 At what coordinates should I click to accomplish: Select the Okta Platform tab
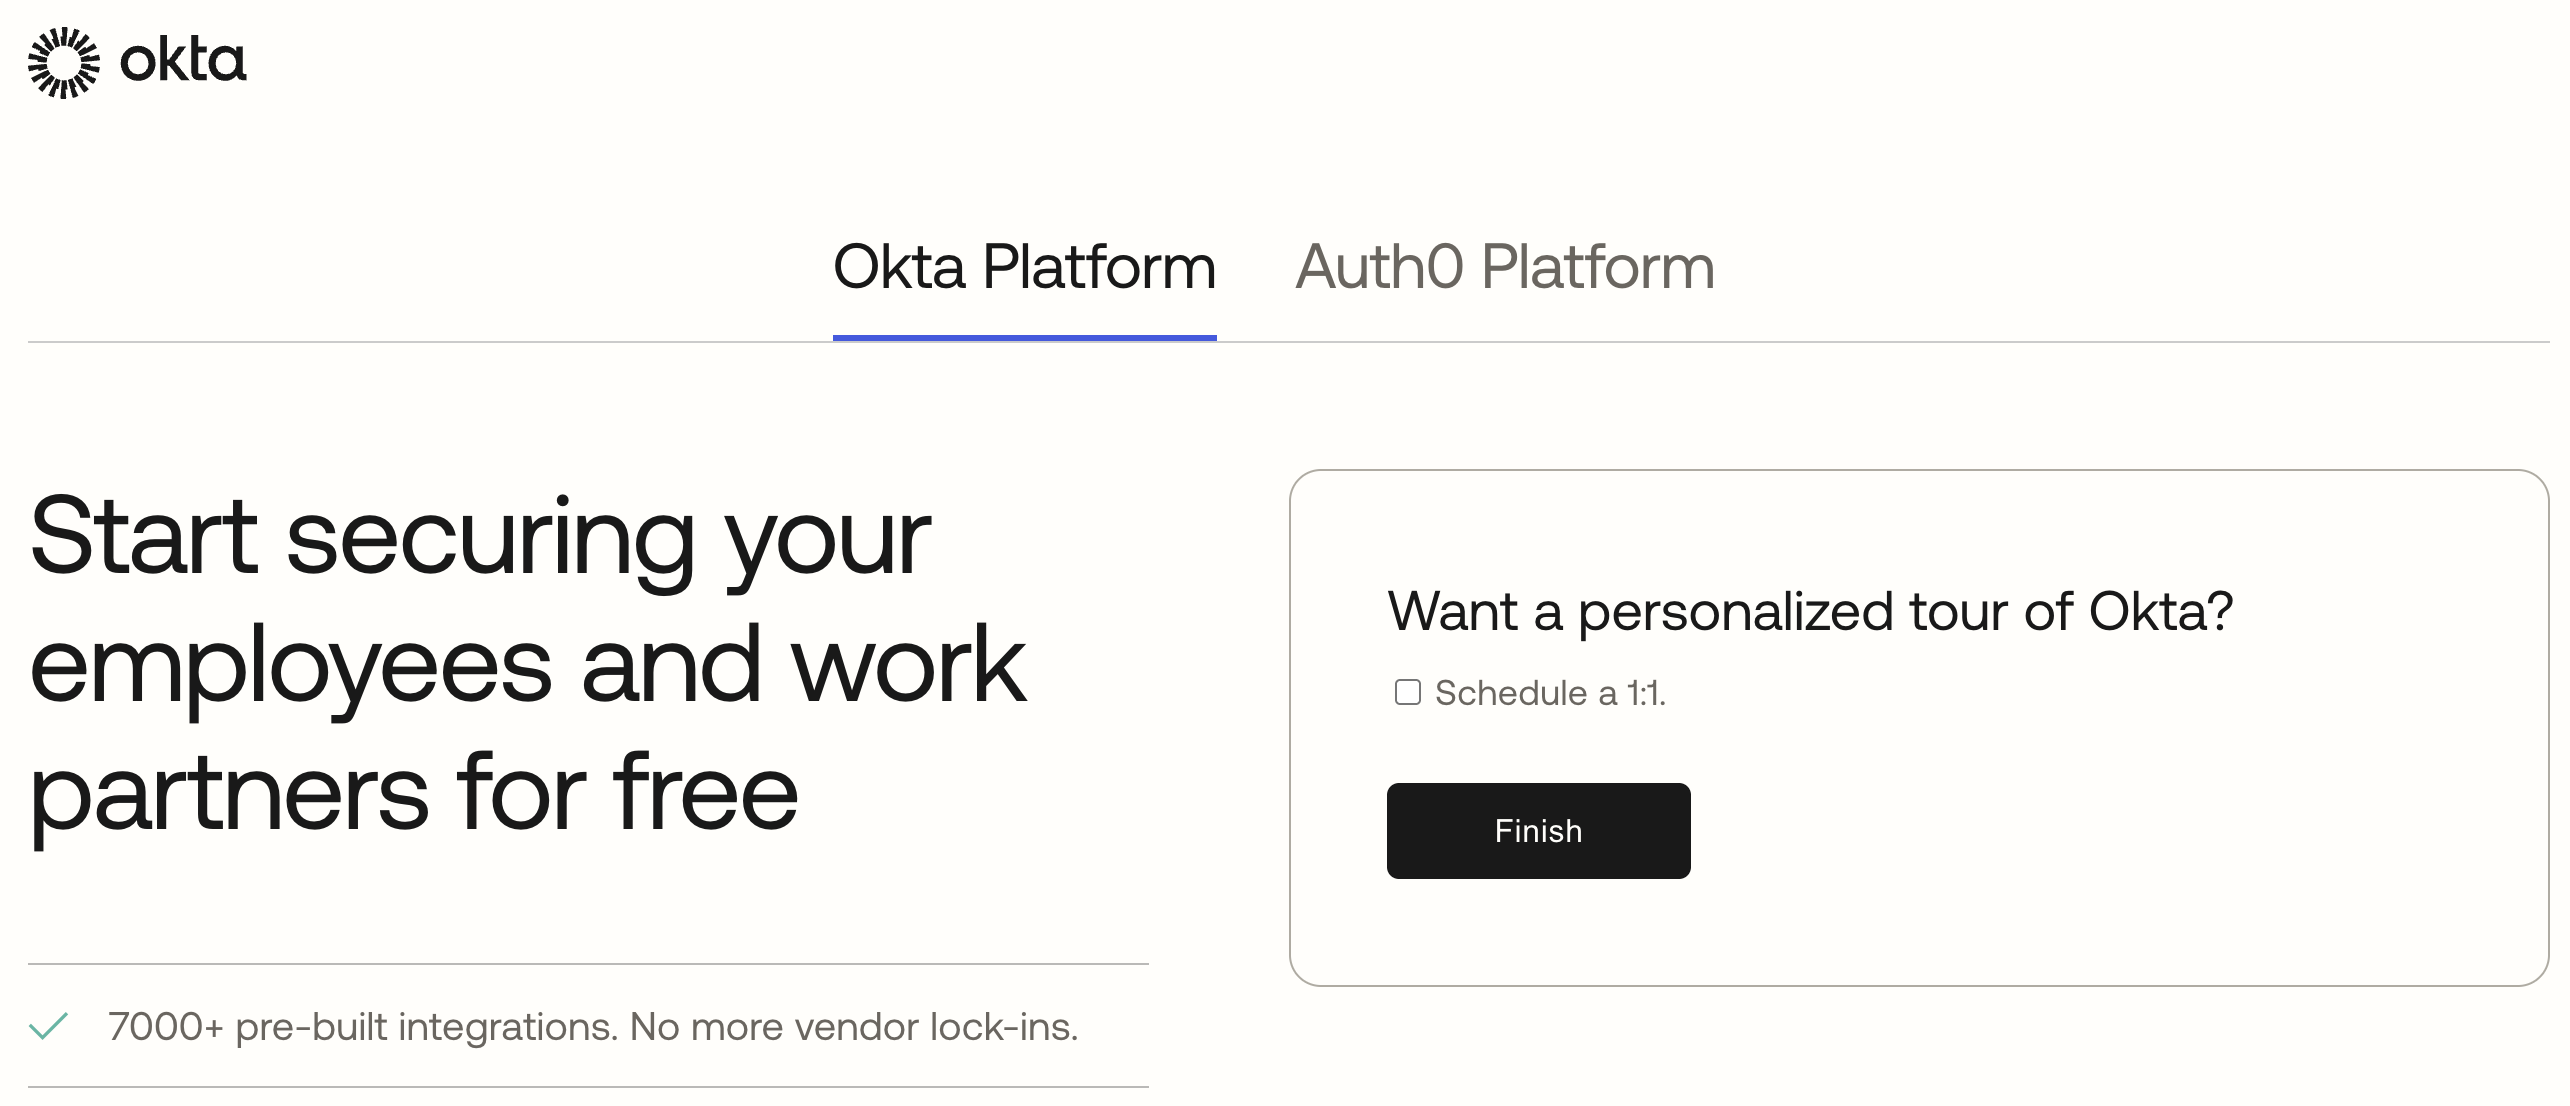pos(1024,267)
